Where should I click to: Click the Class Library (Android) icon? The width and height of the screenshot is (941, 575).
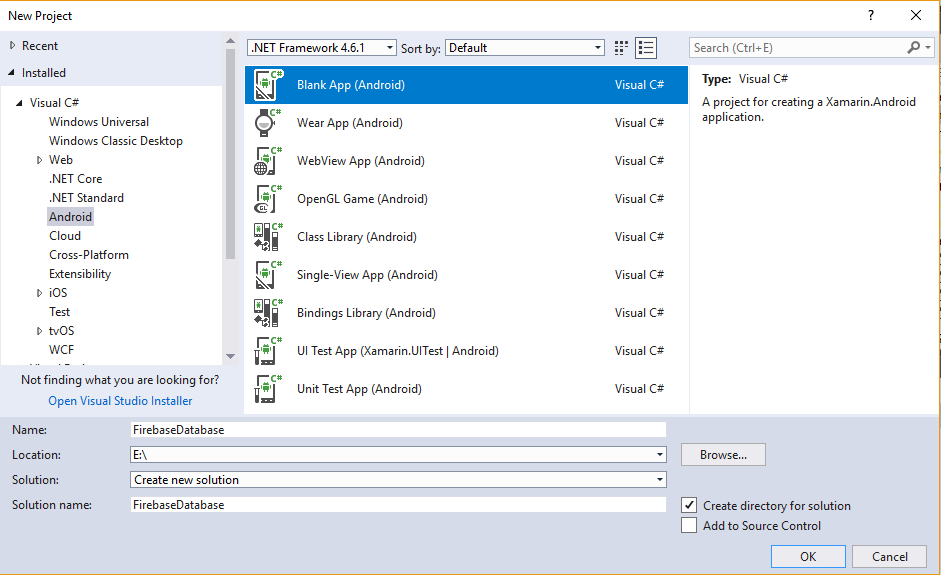[x=266, y=237]
